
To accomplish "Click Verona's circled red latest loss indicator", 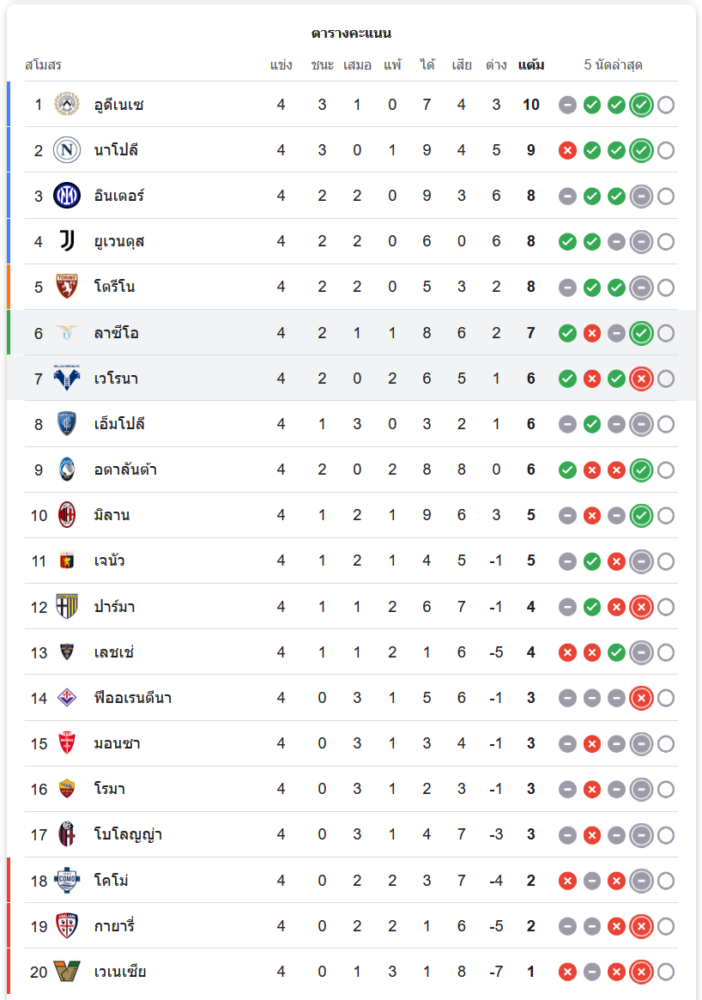I will point(641,379).
